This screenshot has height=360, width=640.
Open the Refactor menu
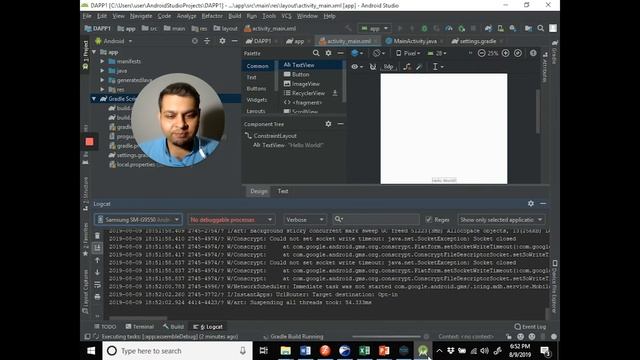coord(212,16)
